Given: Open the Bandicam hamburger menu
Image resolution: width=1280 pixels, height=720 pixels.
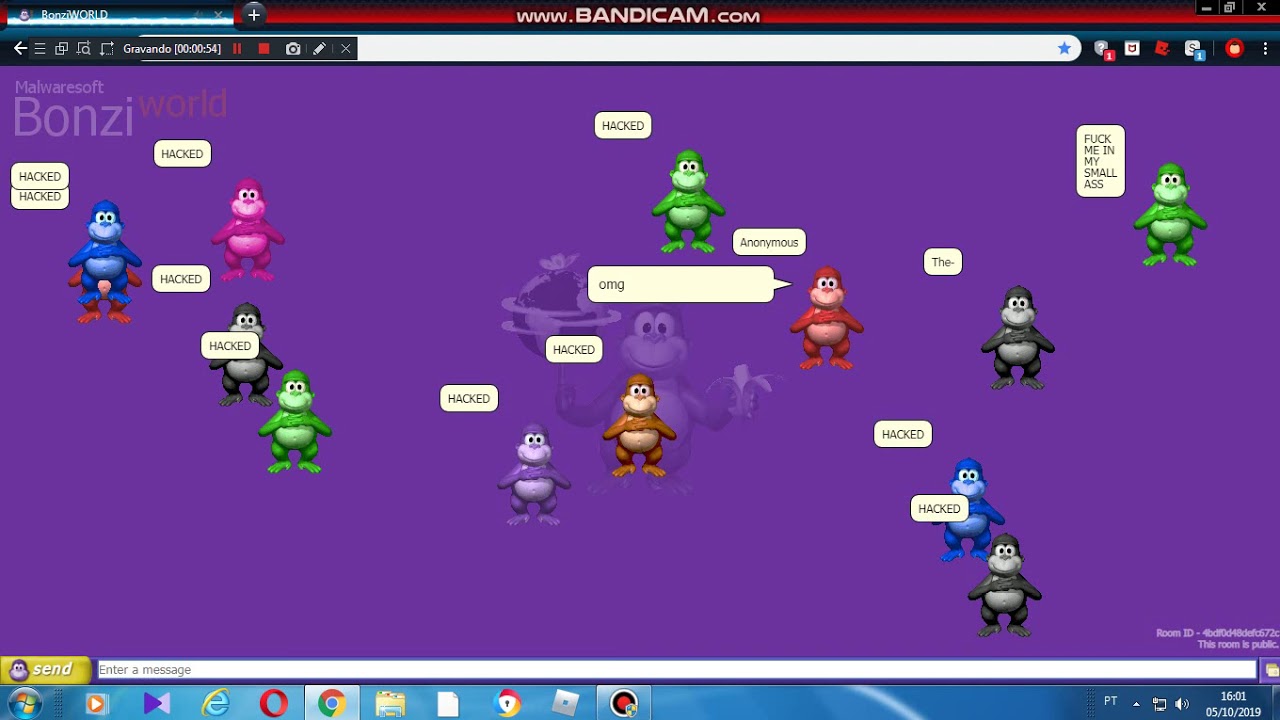Looking at the screenshot, I should (40, 48).
